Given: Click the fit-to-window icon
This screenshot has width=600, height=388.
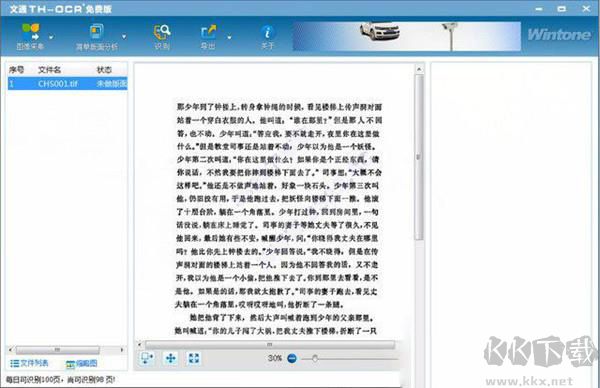Looking at the screenshot, I should [194, 359].
